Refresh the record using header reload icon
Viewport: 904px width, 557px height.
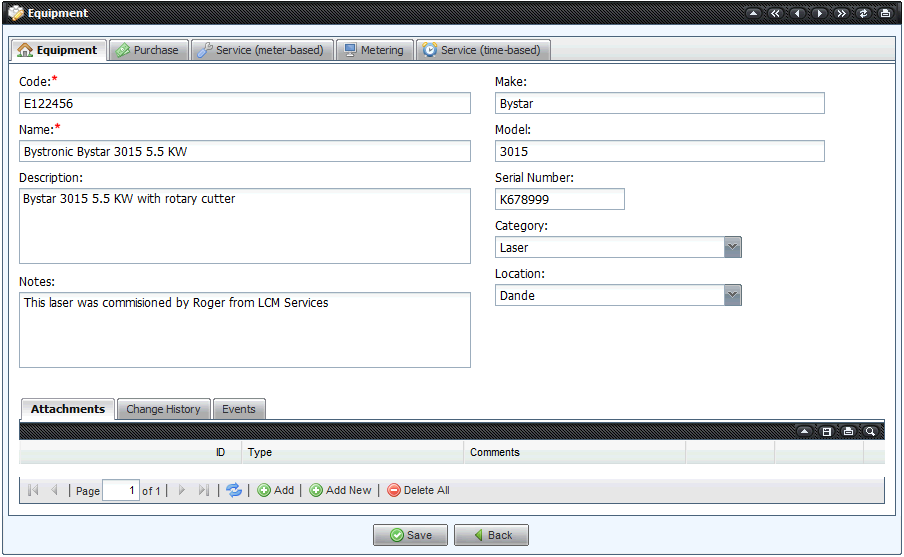pyautogui.click(x=863, y=14)
